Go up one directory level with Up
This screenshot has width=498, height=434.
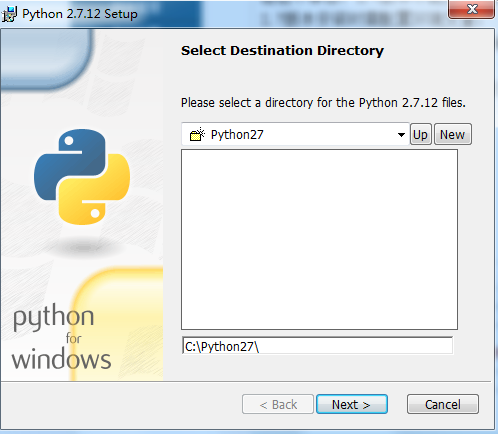tap(421, 134)
